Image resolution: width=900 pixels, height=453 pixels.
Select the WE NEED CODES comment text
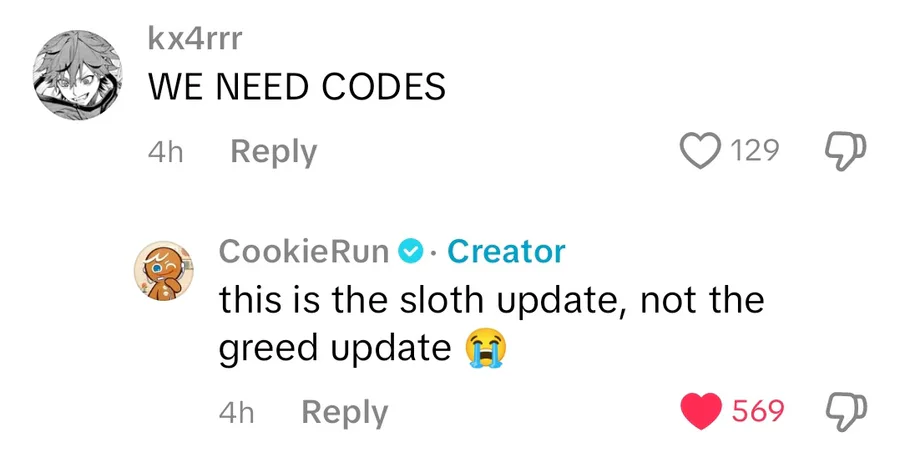[x=297, y=87]
